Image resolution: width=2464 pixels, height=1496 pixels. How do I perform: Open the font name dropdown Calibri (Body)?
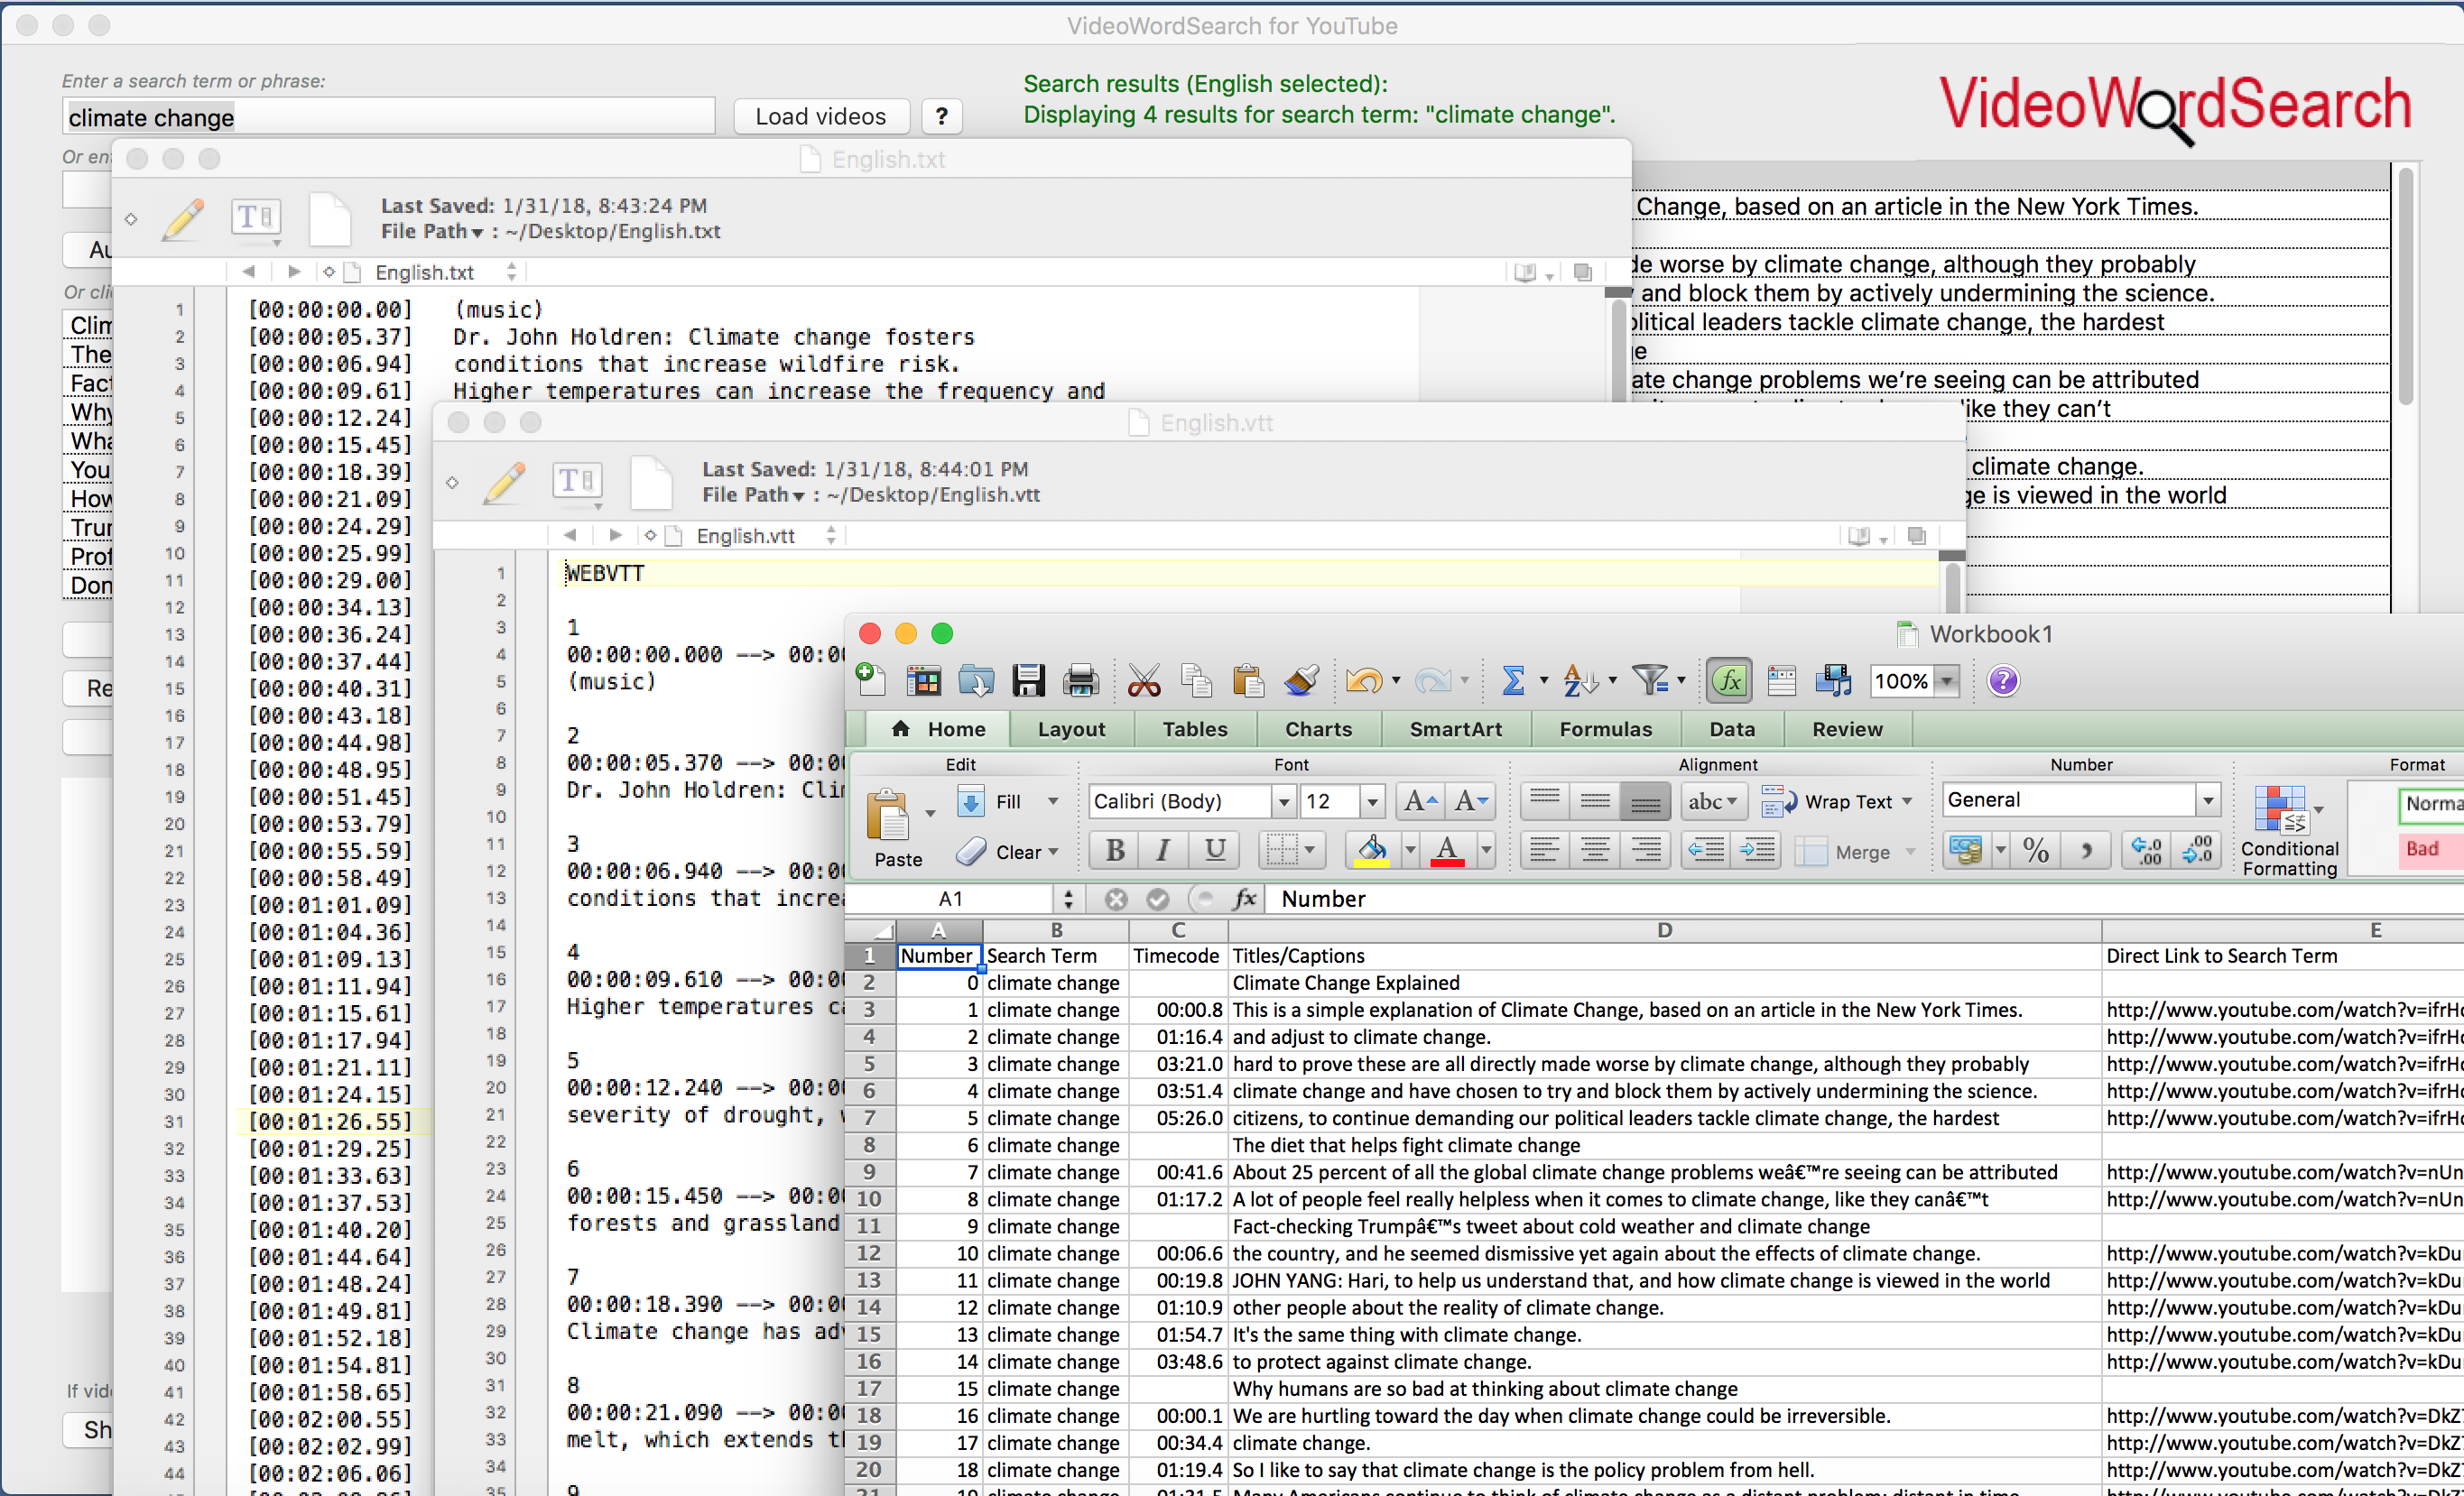(x=1283, y=801)
